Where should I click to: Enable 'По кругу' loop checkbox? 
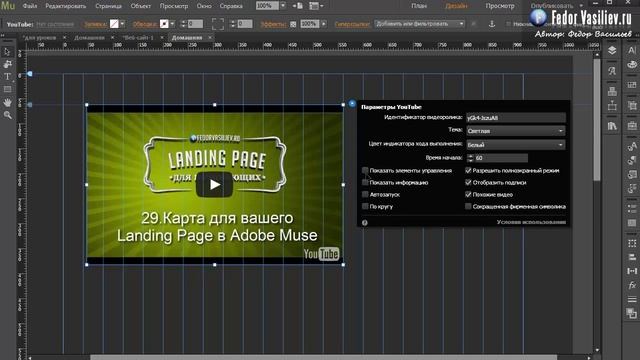click(365, 207)
